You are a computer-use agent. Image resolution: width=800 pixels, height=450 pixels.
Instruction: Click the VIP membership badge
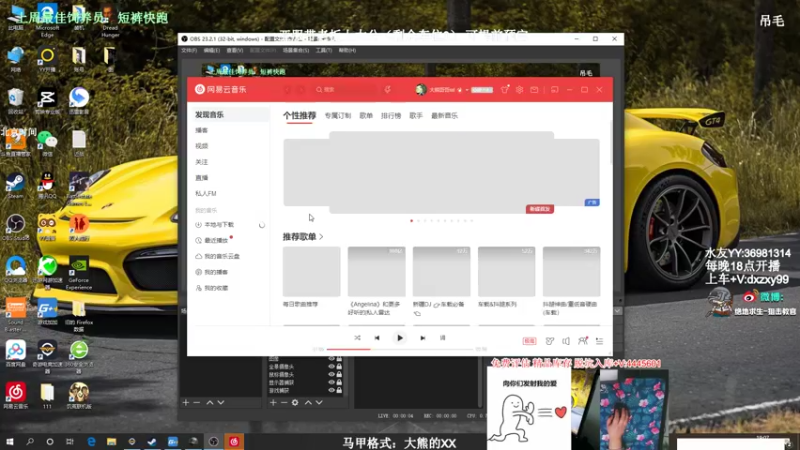[482, 90]
